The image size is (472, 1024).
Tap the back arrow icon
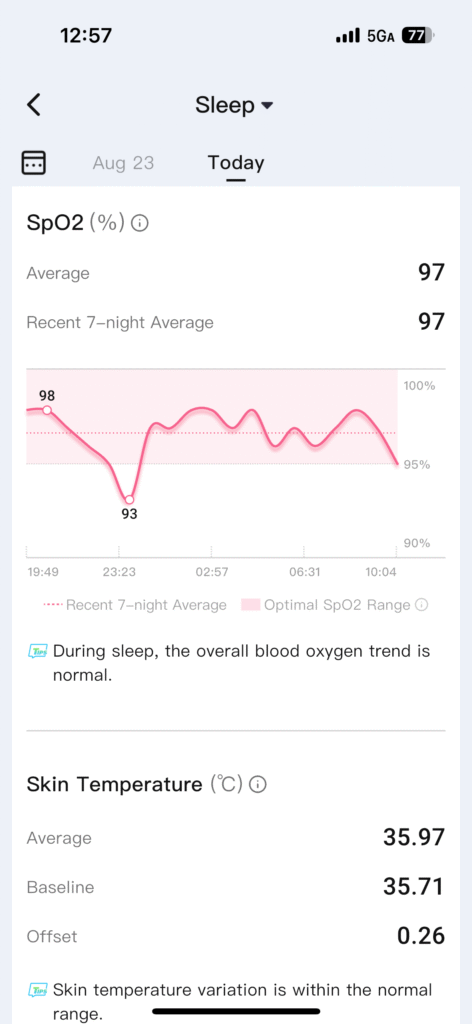coord(34,104)
